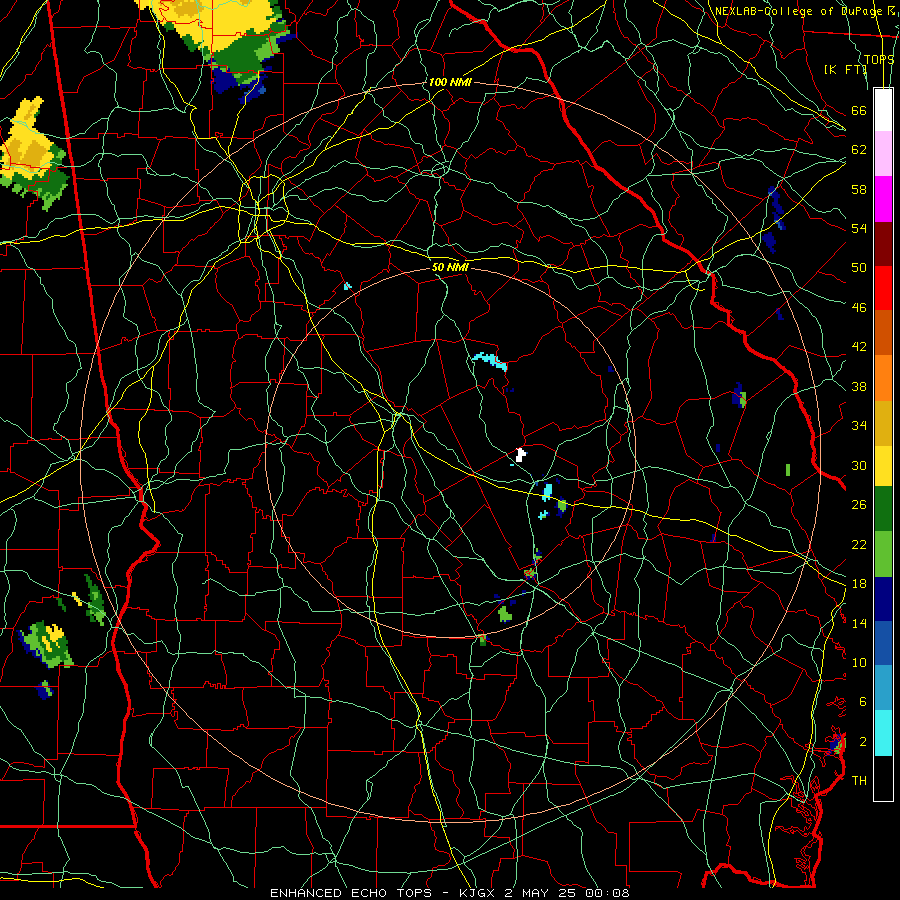Click the "6" legend value
Viewport: 900px width, 900px height.
(862, 702)
